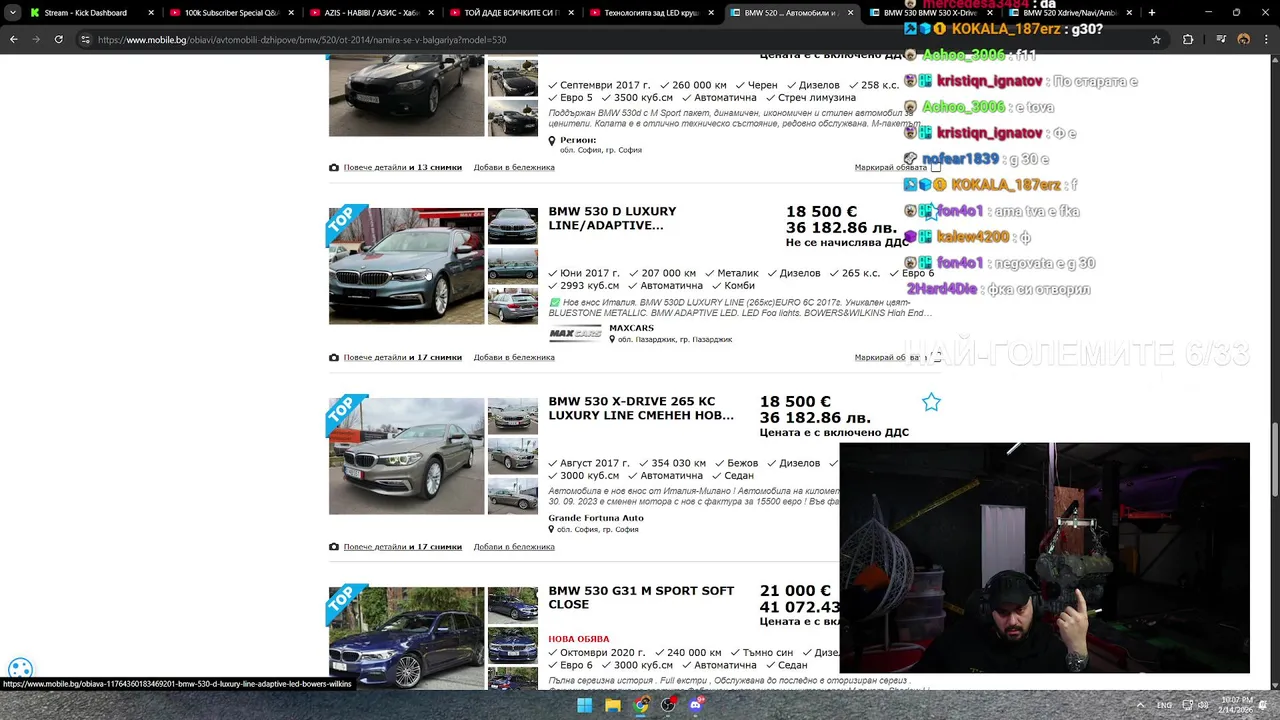The image size is (1280, 720).
Task: Click the page vertical scrollbar
Action: tap(1274, 459)
